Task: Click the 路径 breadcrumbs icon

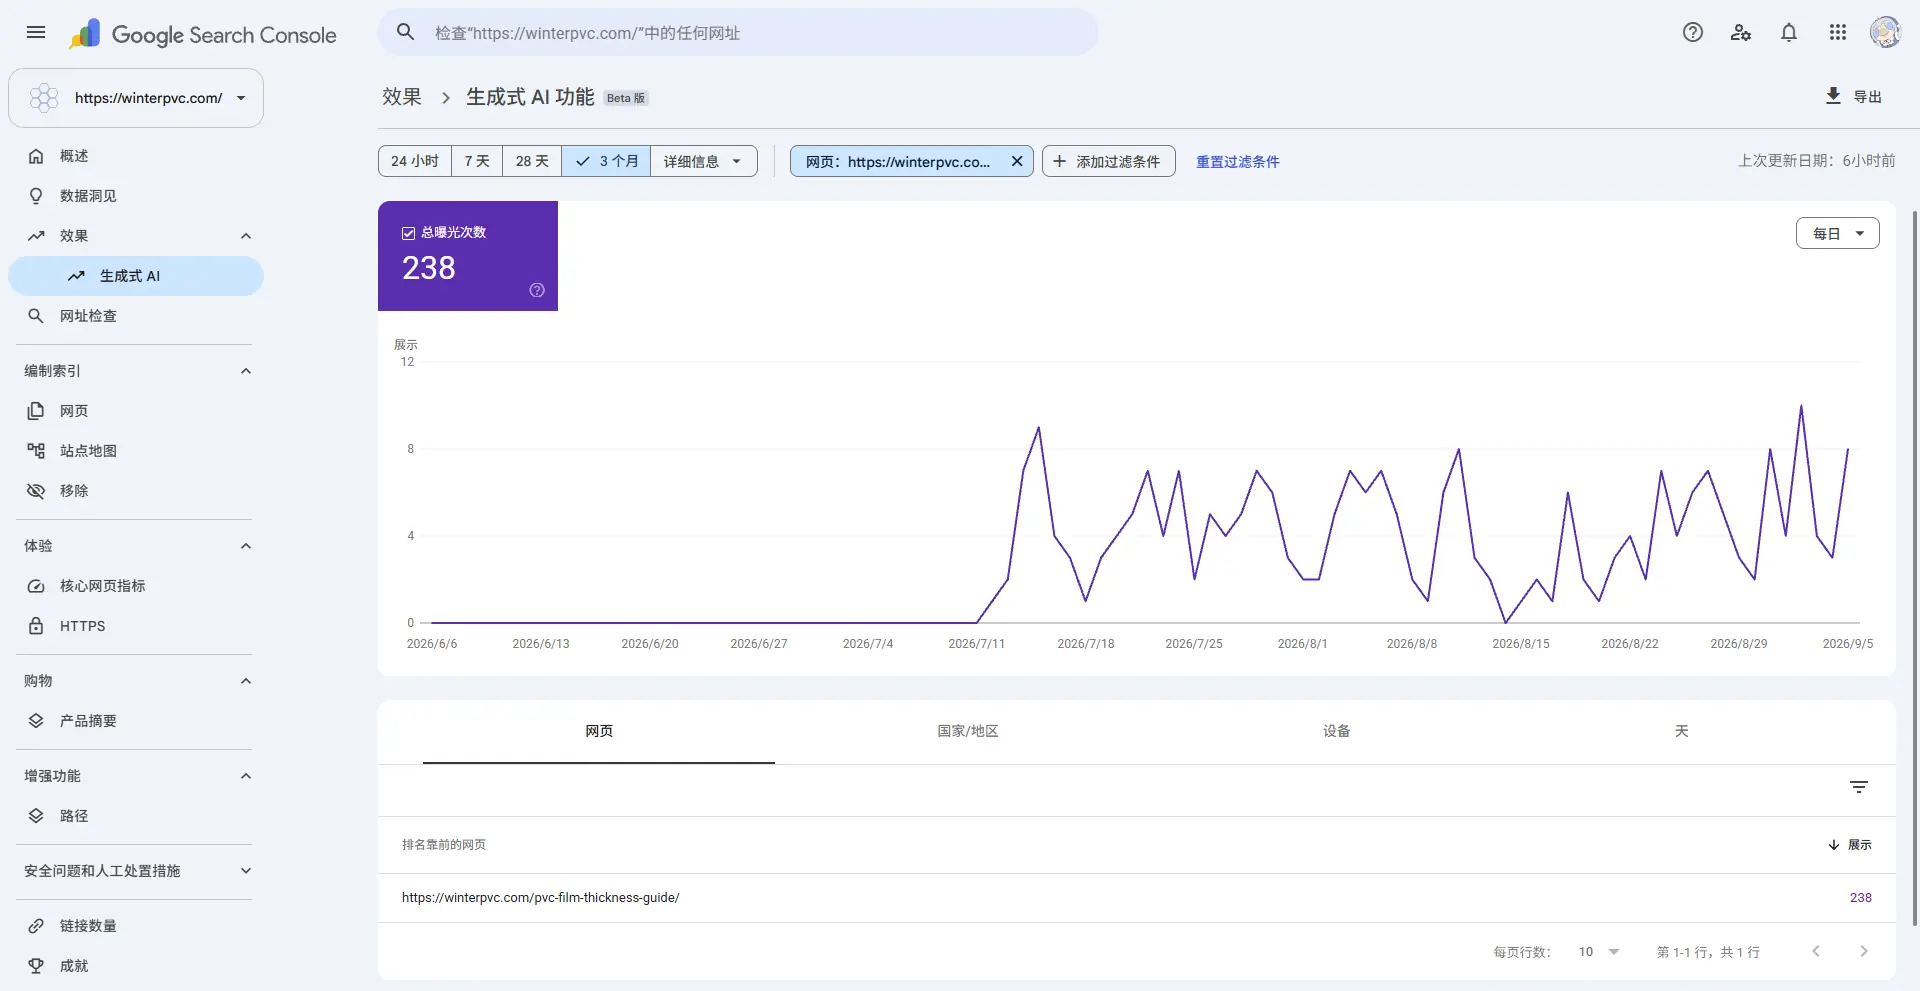Action: coord(36,816)
